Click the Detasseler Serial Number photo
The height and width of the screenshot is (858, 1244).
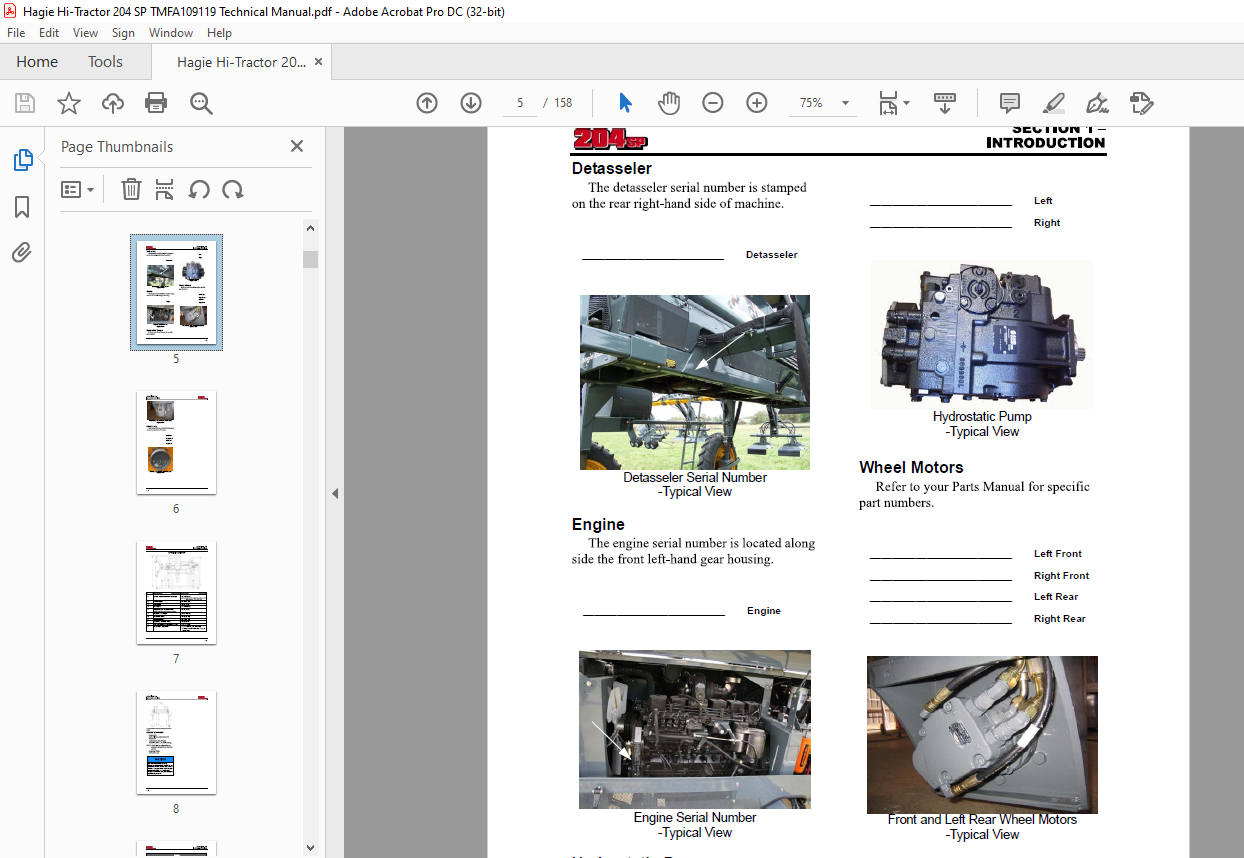695,382
